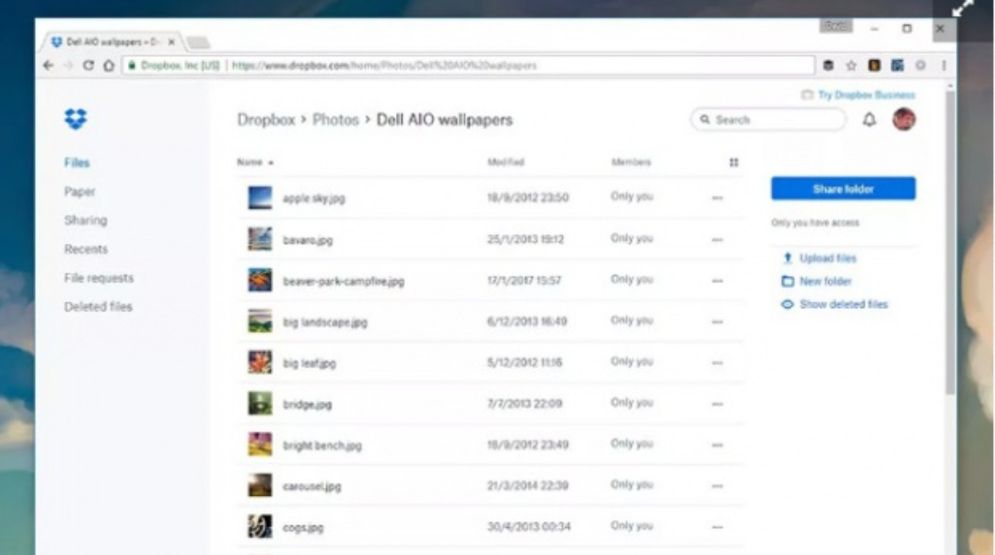Viewport: 995px width, 555px height.
Task: Open Recents in the sidebar
Action: click(x=86, y=249)
